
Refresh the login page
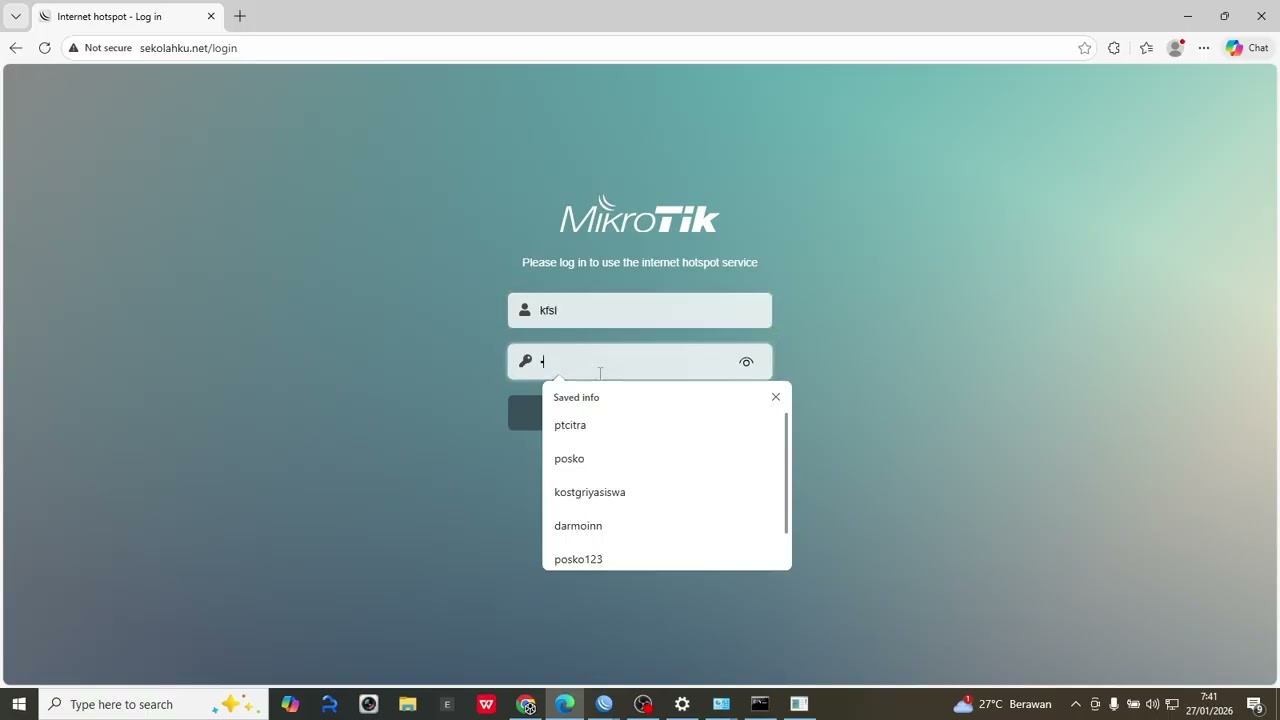click(44, 48)
